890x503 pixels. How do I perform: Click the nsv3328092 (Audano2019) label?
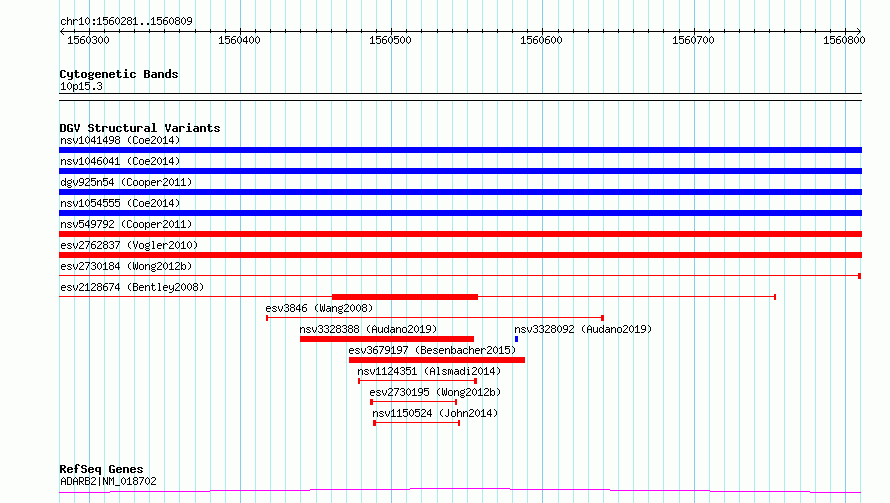click(x=583, y=329)
